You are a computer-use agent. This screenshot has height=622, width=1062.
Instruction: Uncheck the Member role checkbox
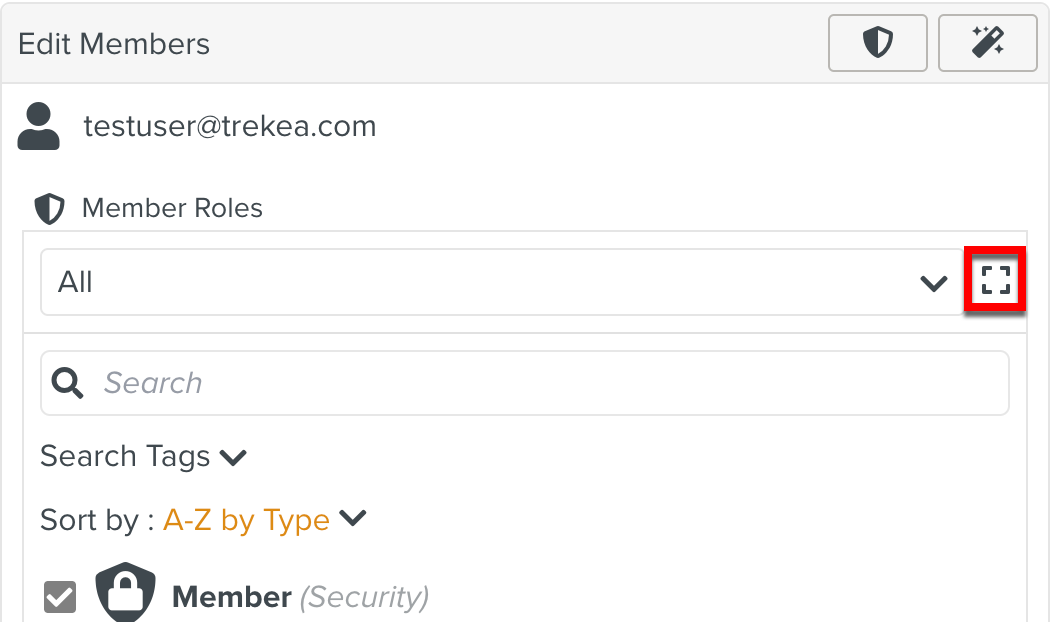[x=60, y=598]
